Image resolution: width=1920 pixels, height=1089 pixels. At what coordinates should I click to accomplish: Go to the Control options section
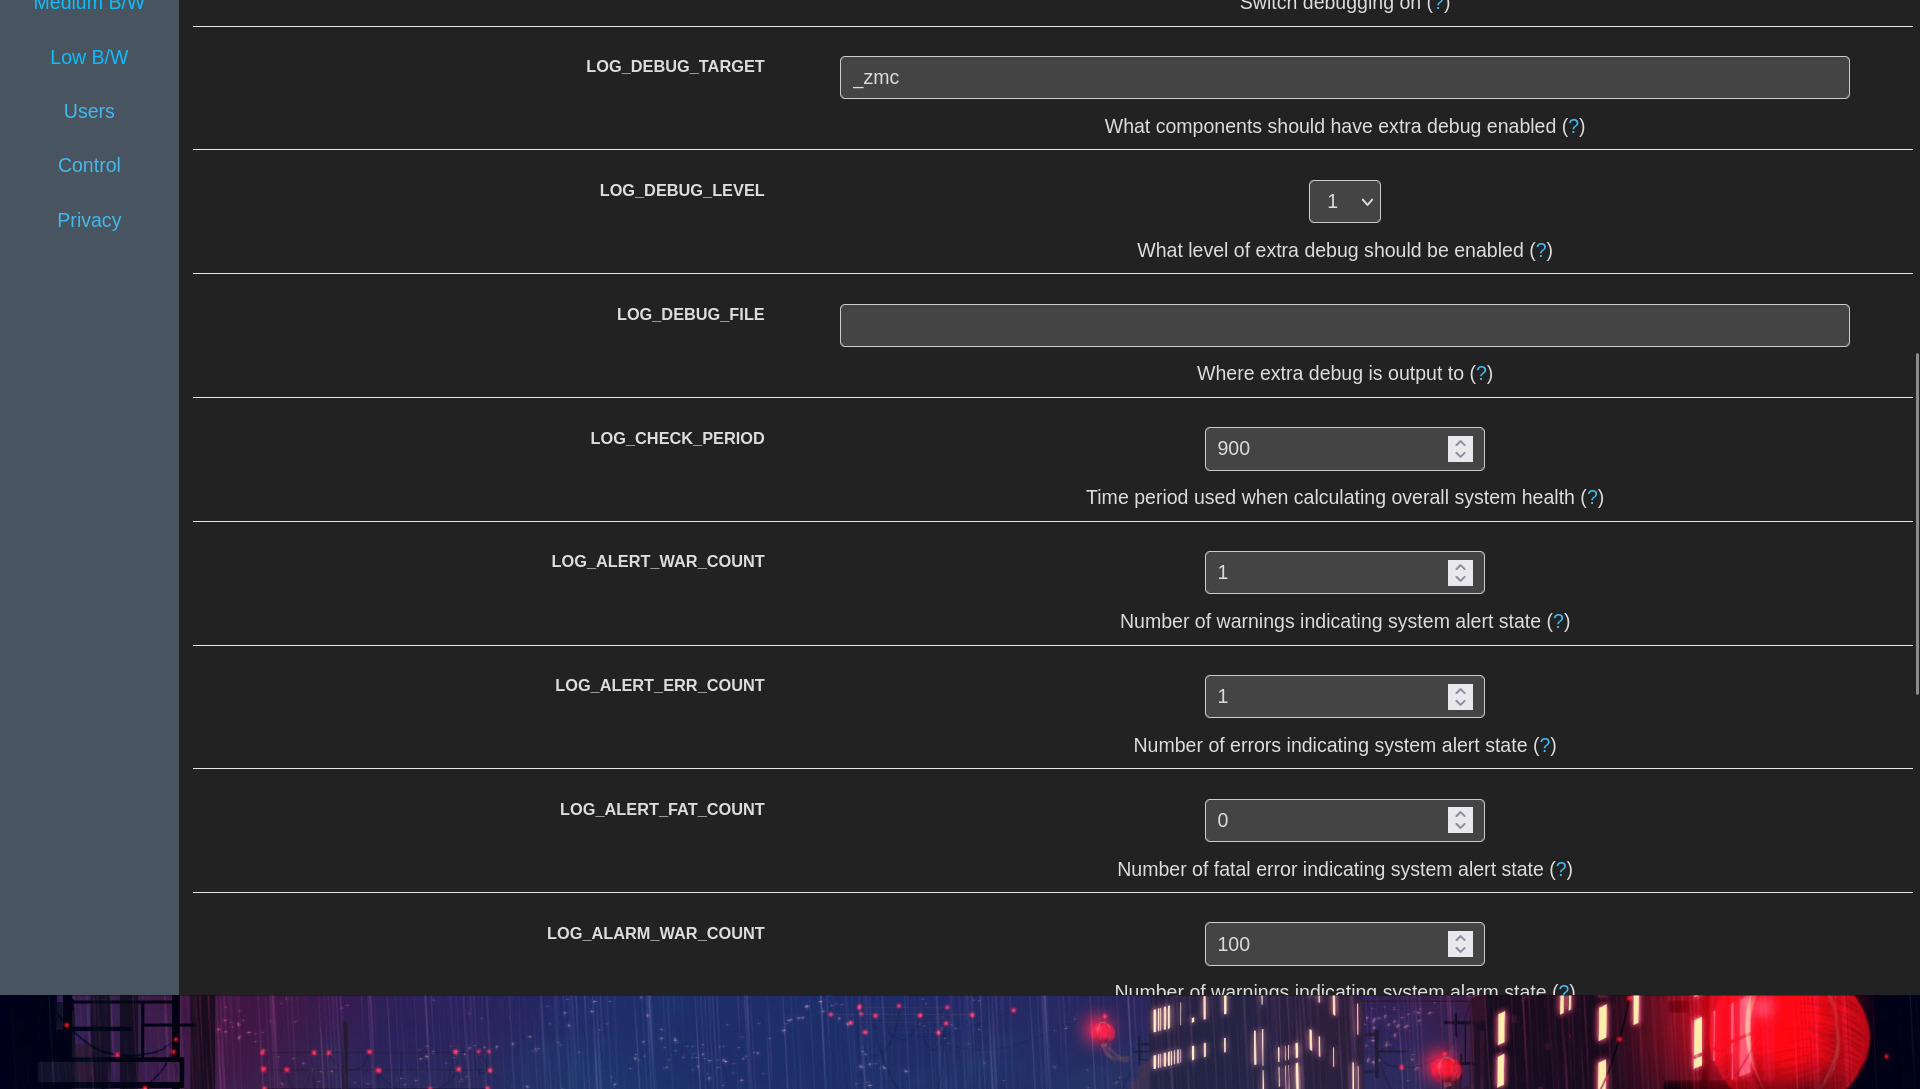89,166
